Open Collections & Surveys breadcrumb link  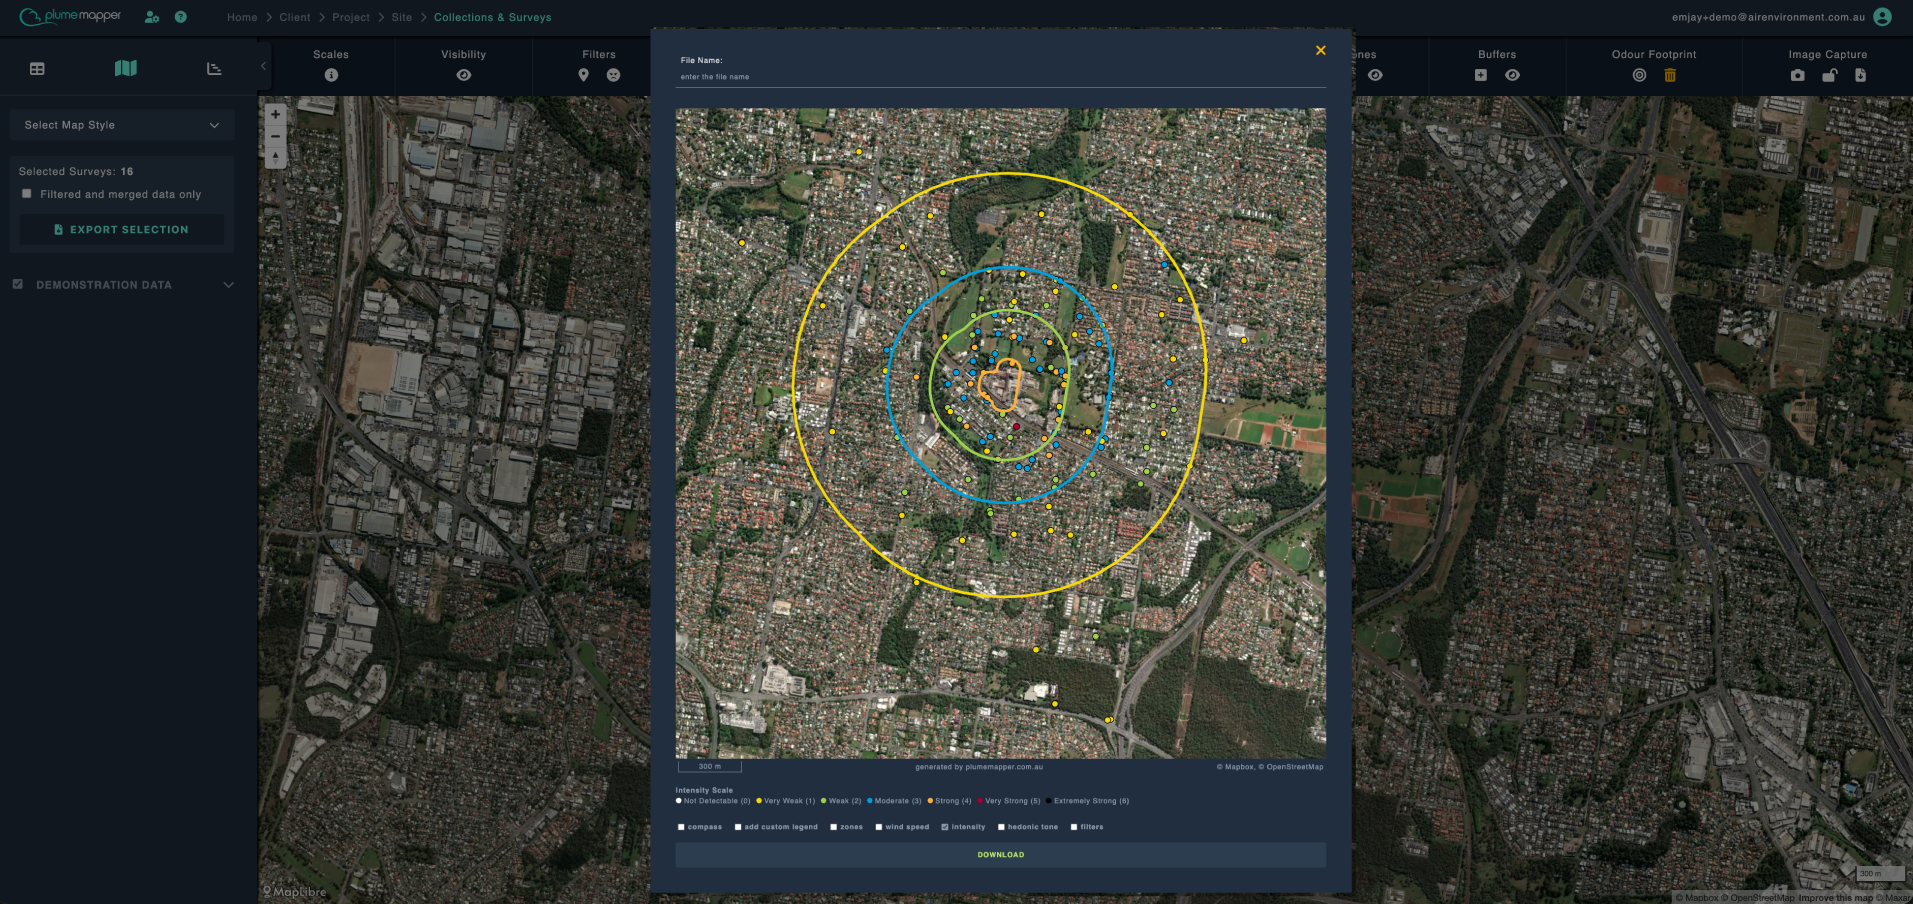click(x=492, y=17)
